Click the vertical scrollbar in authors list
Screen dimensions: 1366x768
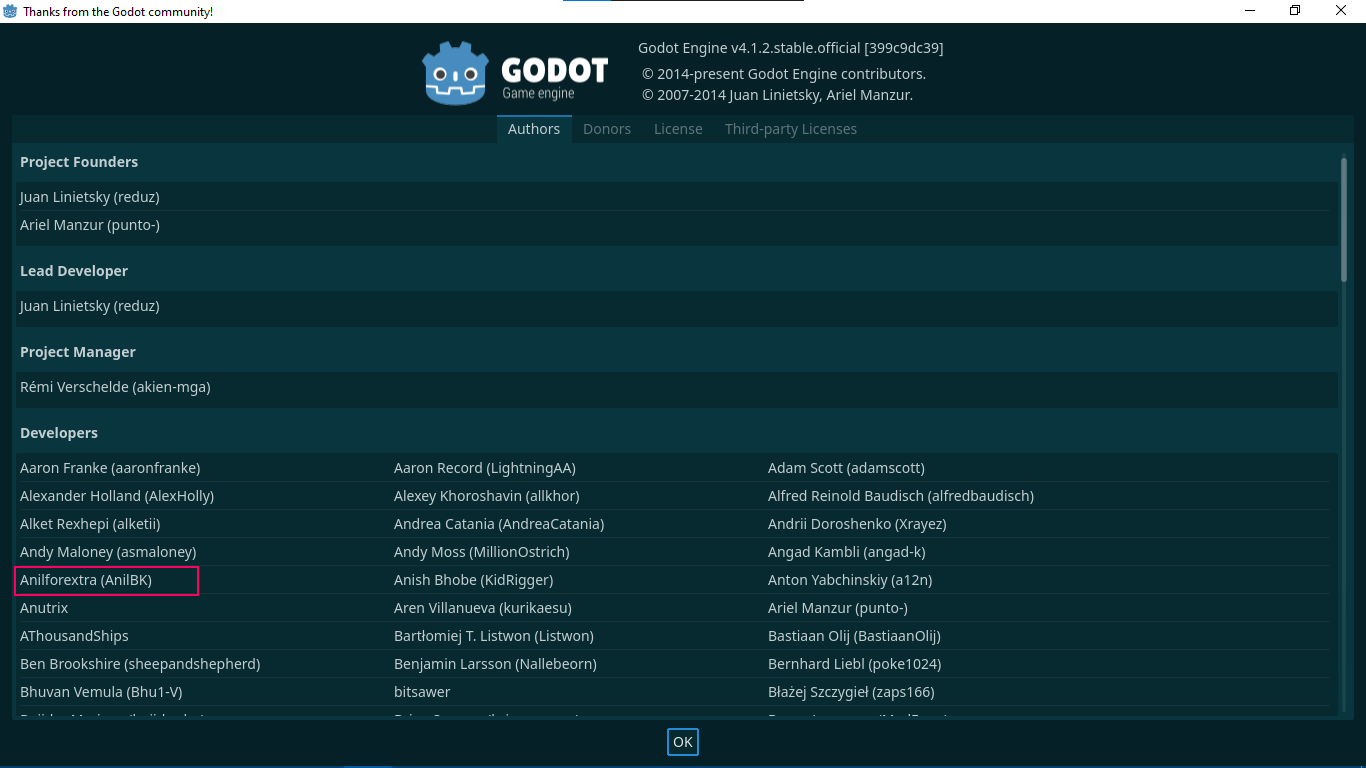pyautogui.click(x=1343, y=220)
